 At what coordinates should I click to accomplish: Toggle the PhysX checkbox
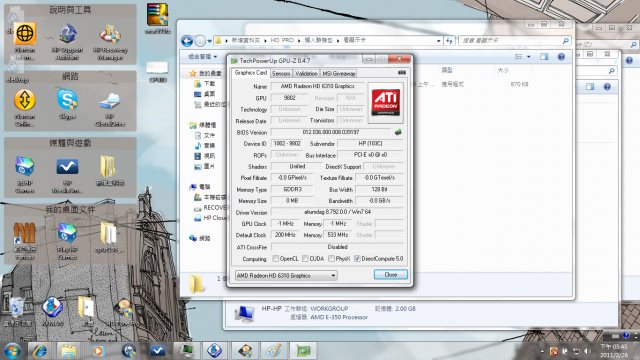click(x=331, y=259)
